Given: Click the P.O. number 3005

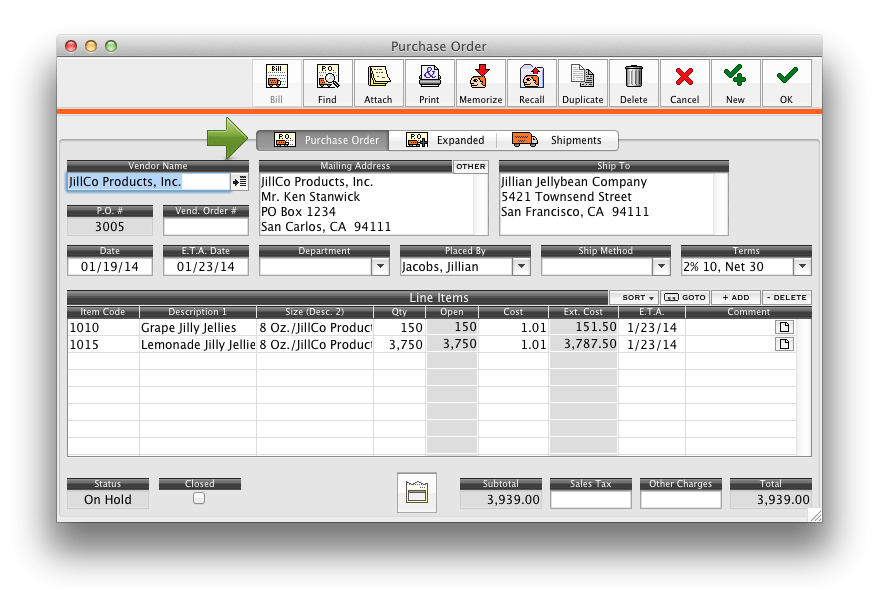Looking at the screenshot, I should pos(110,226).
